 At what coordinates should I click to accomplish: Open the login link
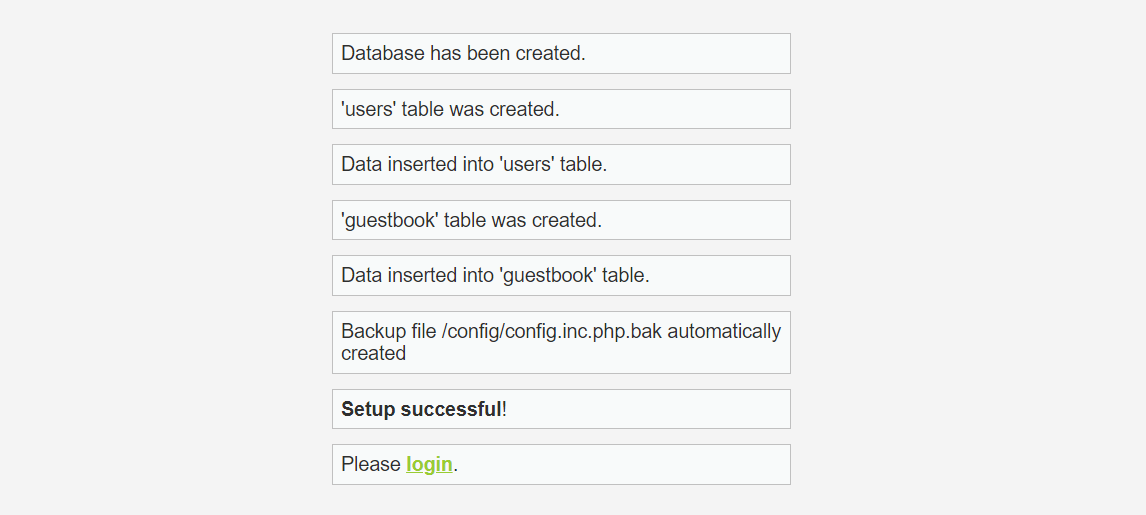coord(429,465)
